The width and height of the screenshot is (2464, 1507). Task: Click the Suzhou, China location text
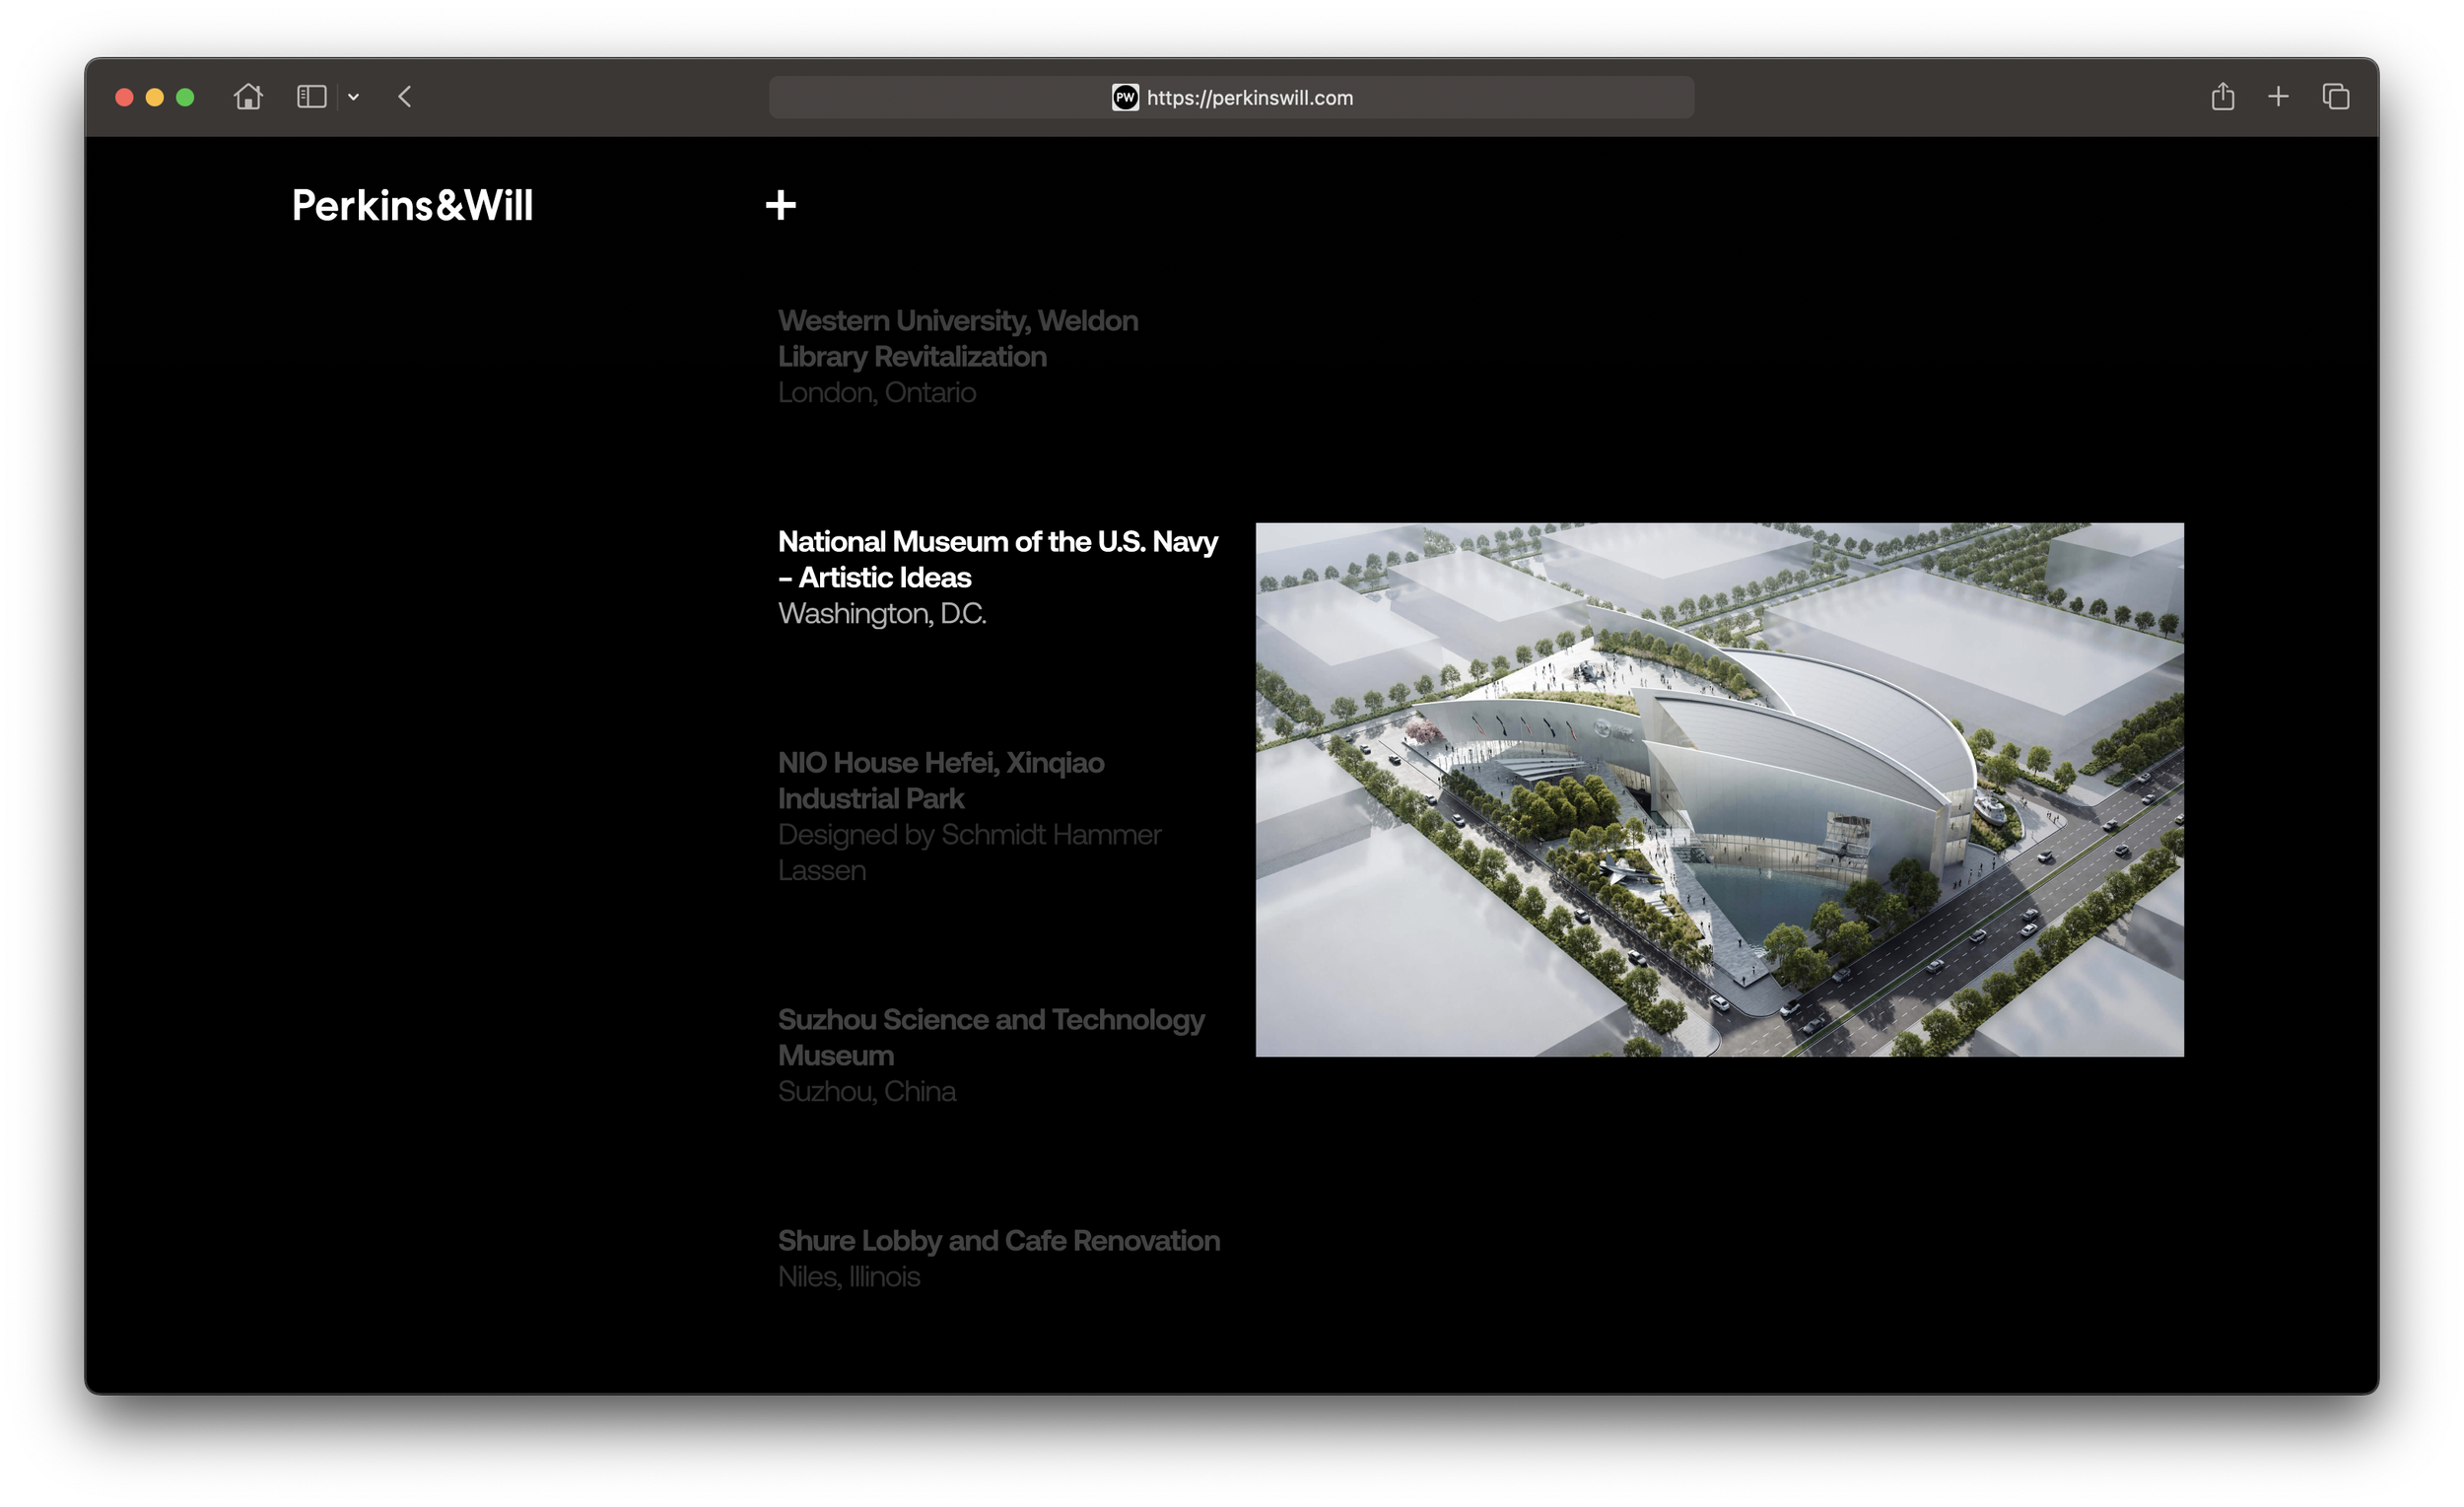867,1091
